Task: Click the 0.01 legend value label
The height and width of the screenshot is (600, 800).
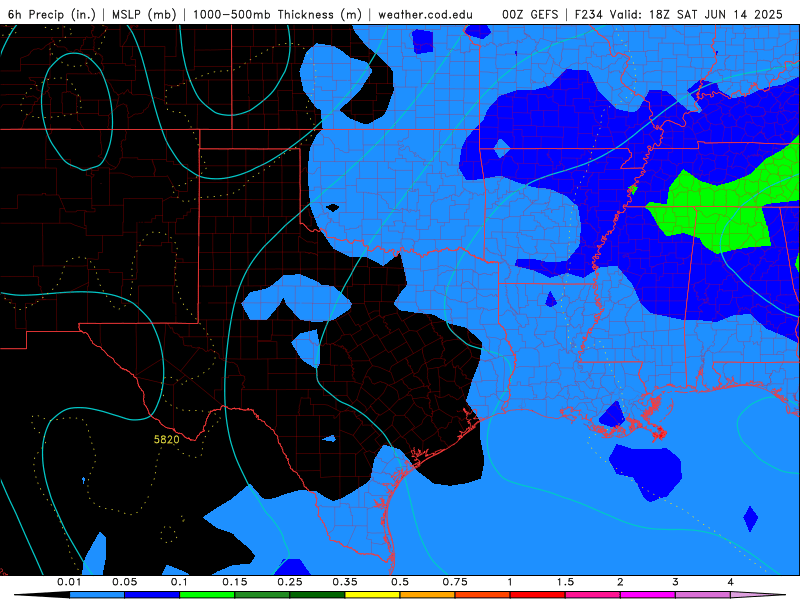Action: point(69,582)
